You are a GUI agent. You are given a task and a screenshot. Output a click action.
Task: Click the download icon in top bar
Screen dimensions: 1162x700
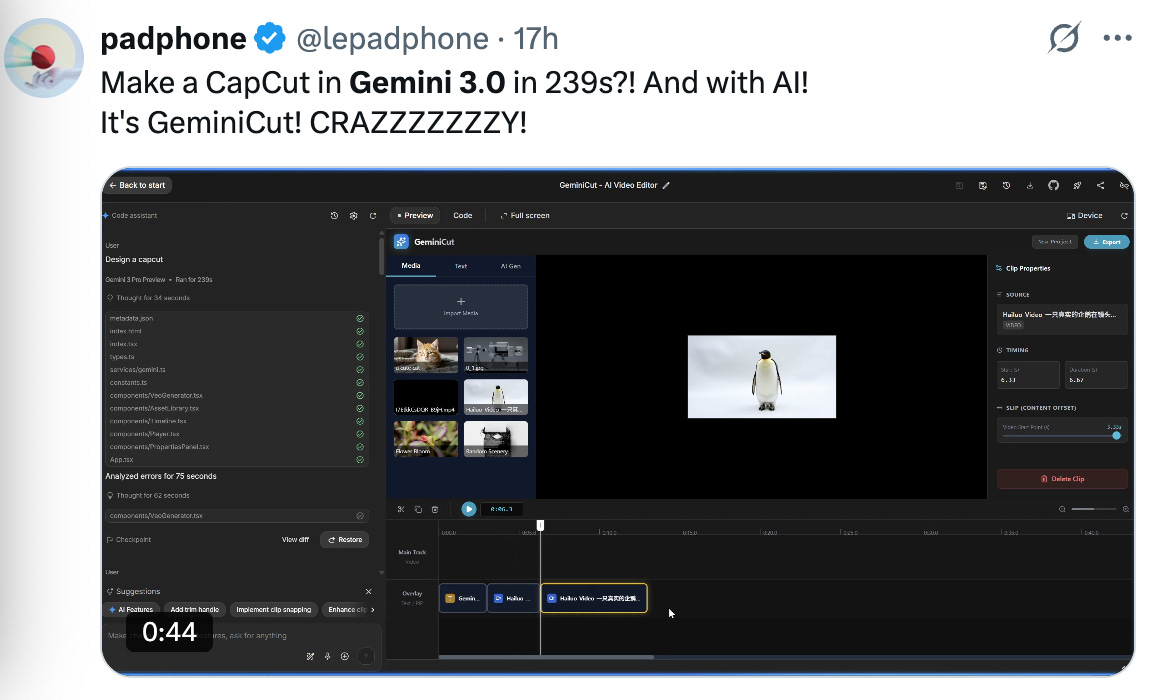[1029, 185]
